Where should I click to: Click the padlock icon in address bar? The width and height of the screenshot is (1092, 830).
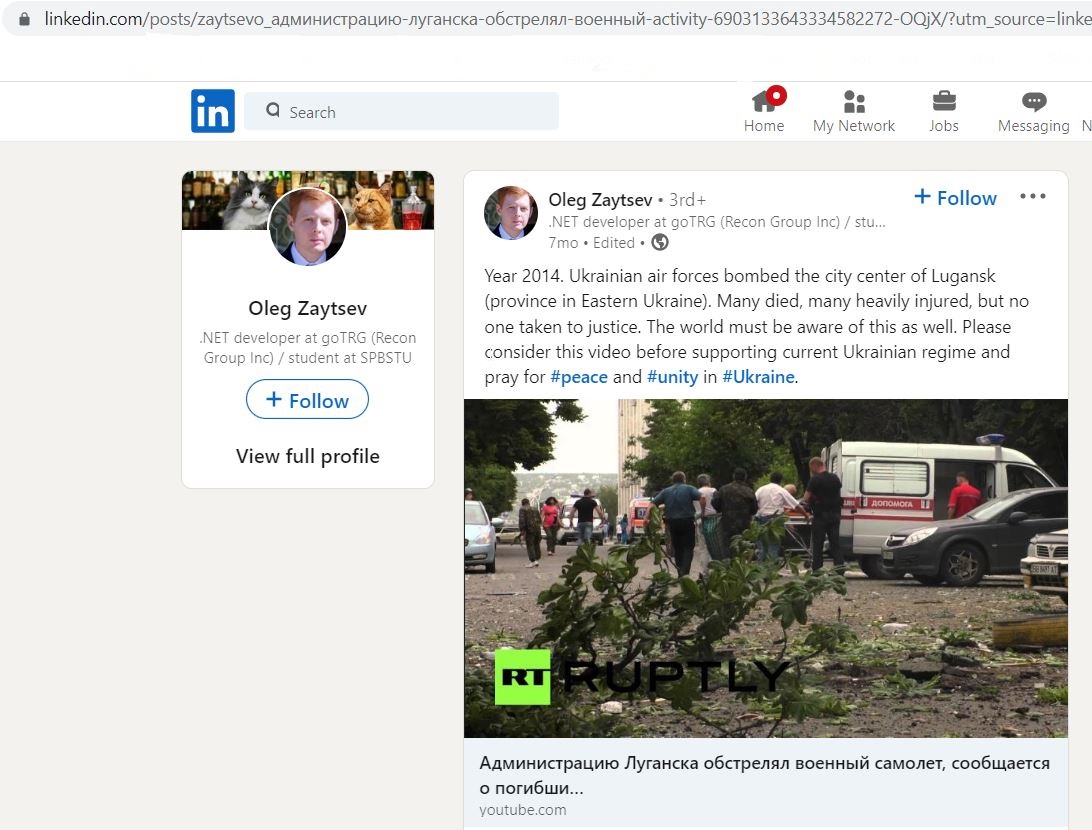24,19
